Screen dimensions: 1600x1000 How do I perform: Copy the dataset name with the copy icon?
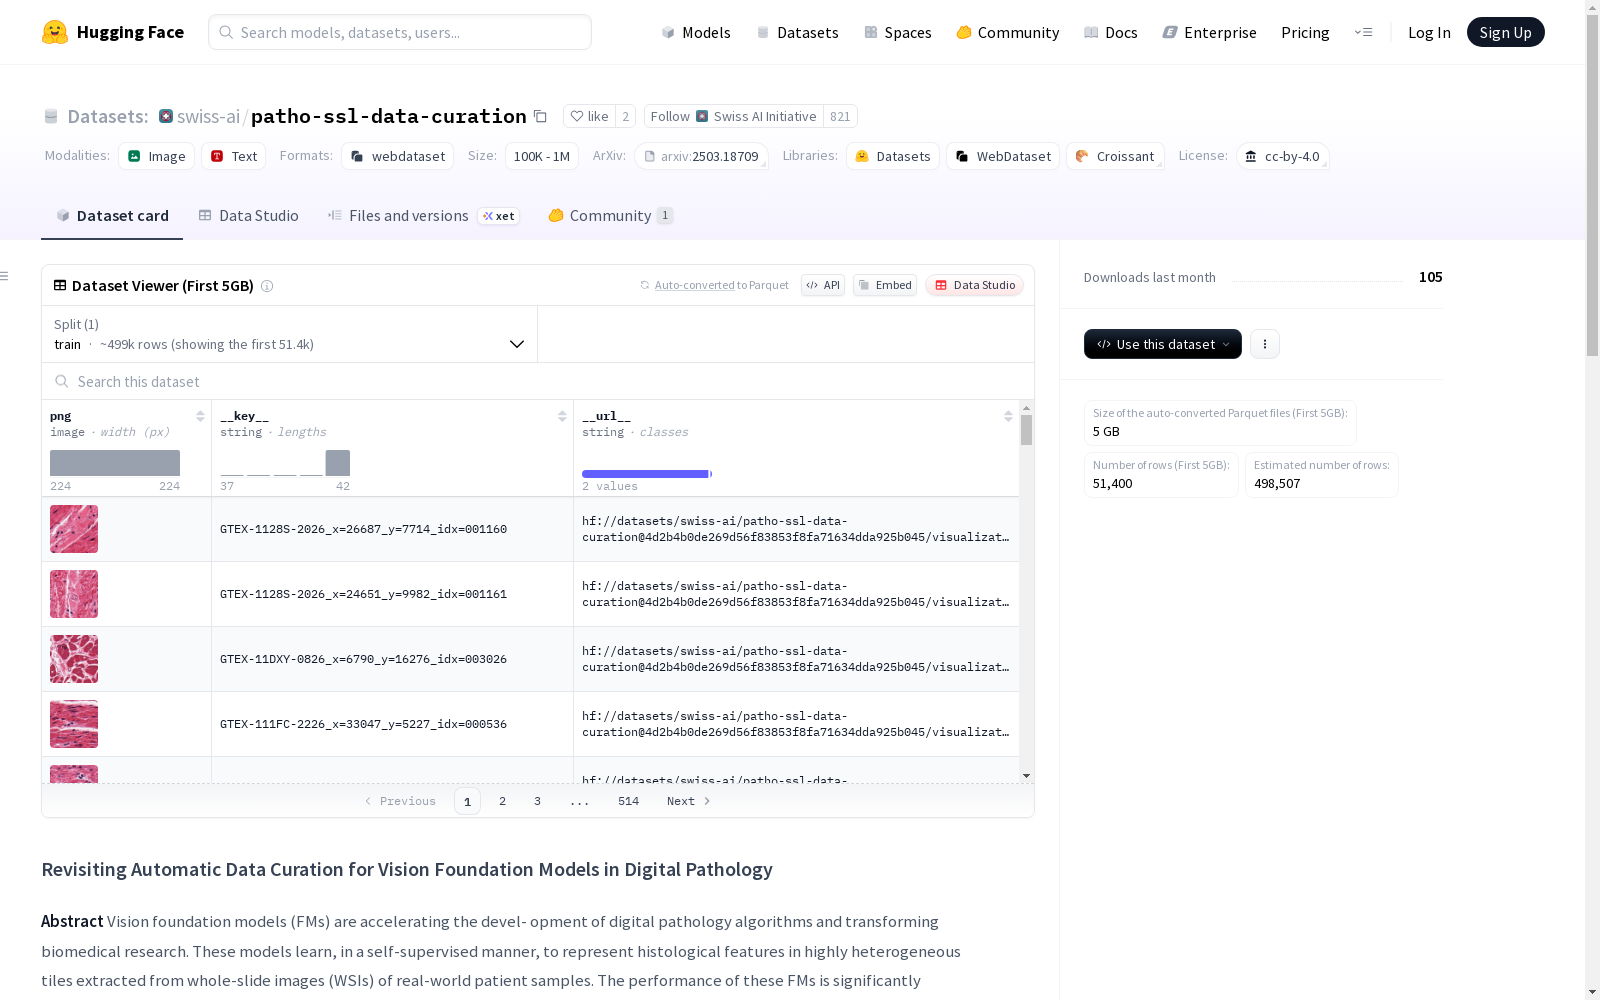pyautogui.click(x=540, y=116)
